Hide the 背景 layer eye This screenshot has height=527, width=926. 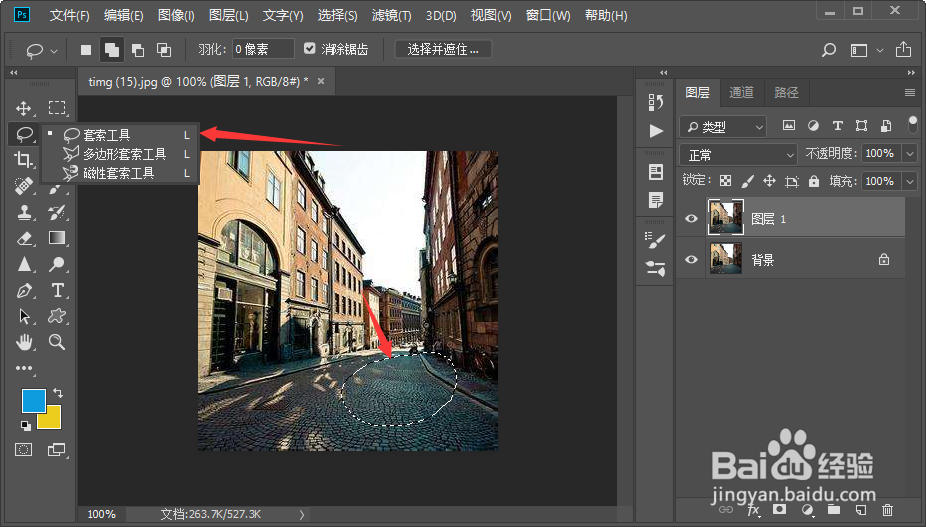[x=691, y=259]
